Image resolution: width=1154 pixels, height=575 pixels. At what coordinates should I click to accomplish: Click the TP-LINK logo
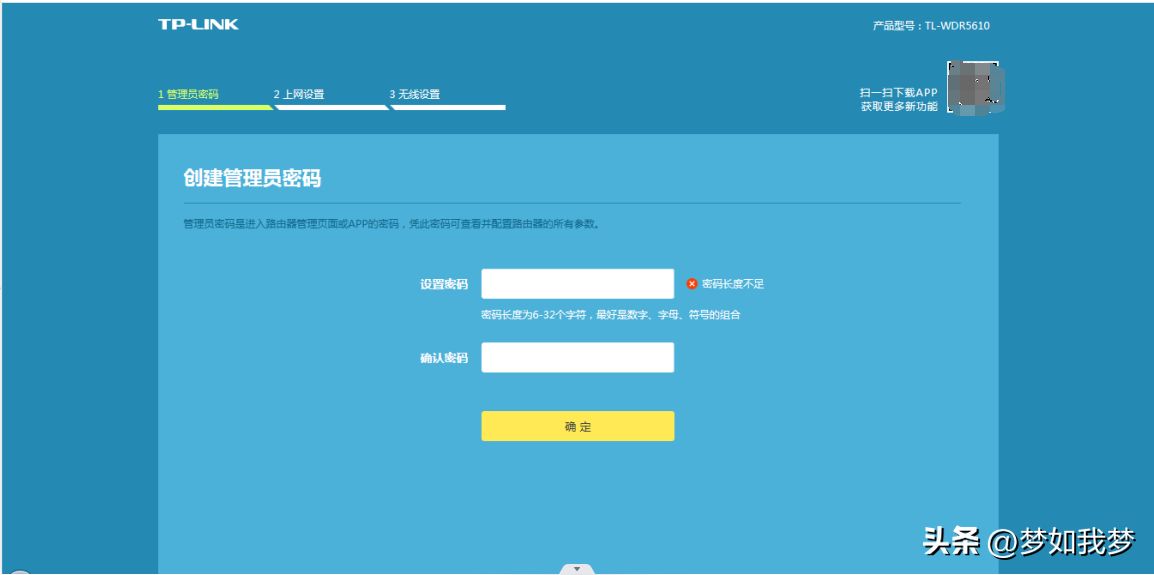(198, 24)
